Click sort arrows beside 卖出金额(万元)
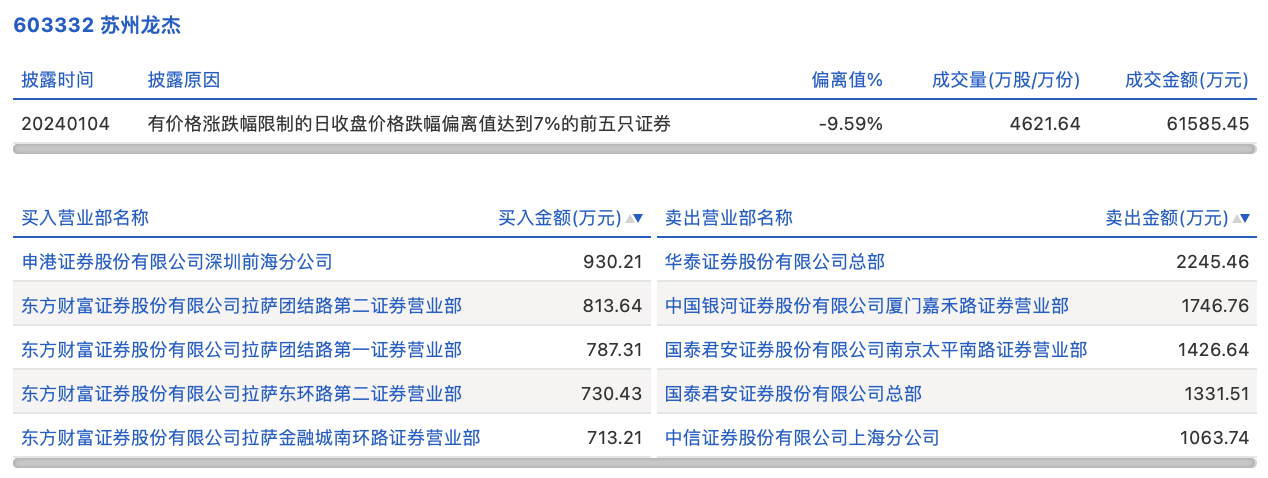This screenshot has width=1268, height=478. tap(1241, 218)
